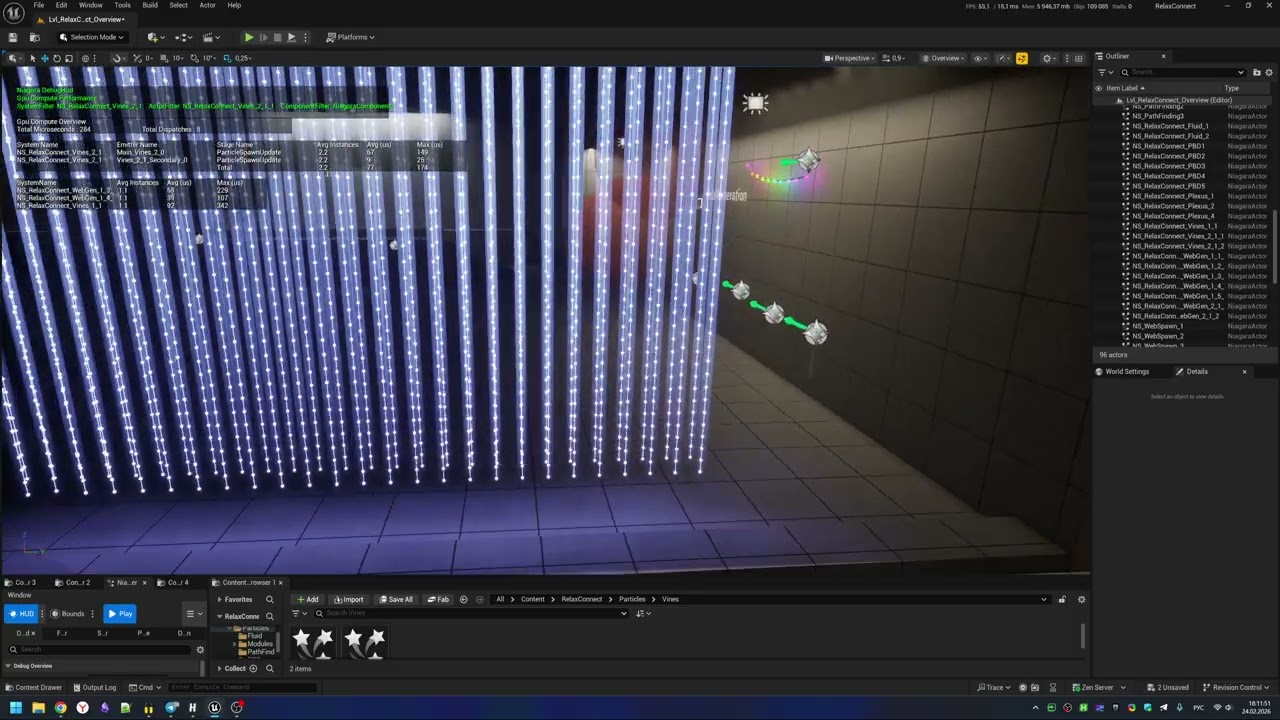The width and height of the screenshot is (1280, 720).
Task: Switch to the World Settings tab
Action: pos(1123,372)
